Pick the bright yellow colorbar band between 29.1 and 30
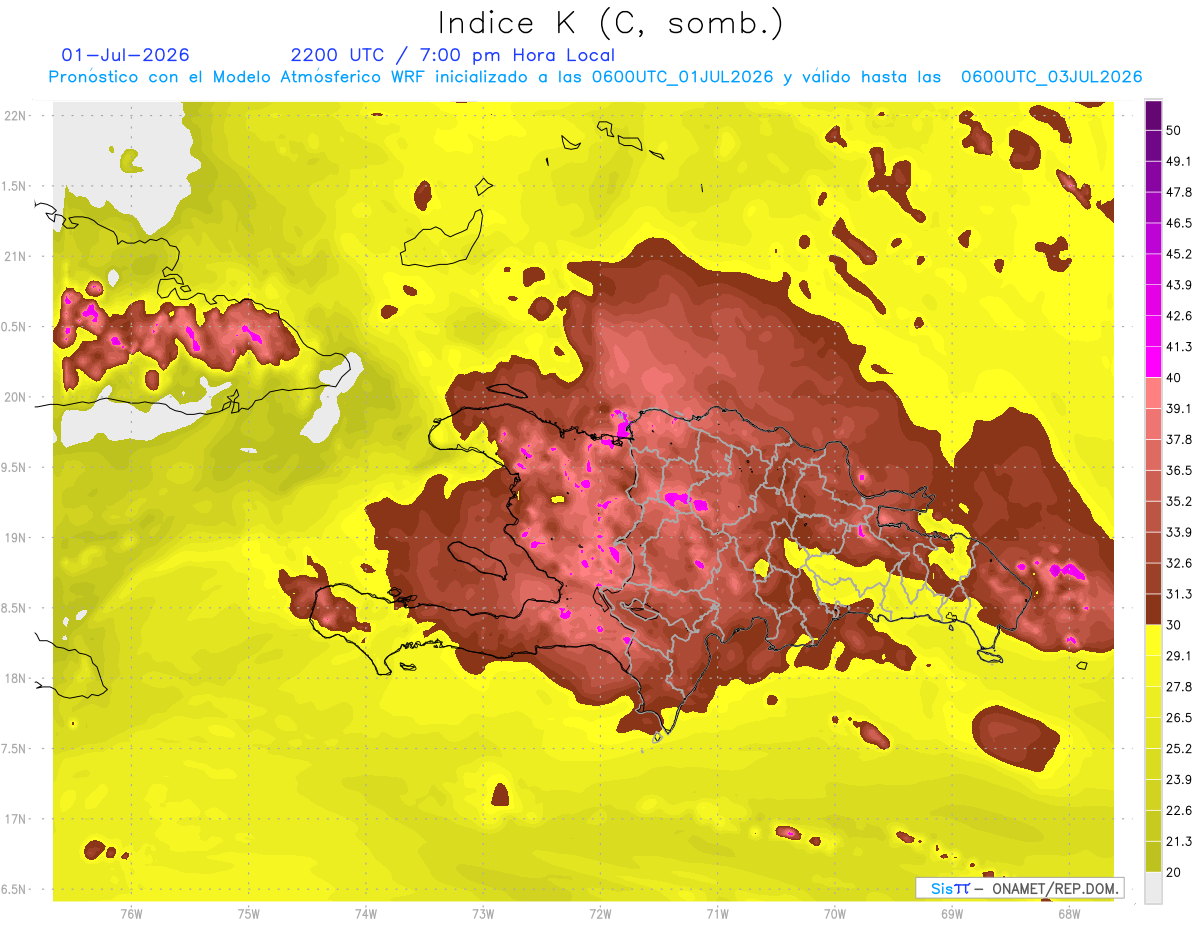1200x927 pixels. (x=1153, y=641)
